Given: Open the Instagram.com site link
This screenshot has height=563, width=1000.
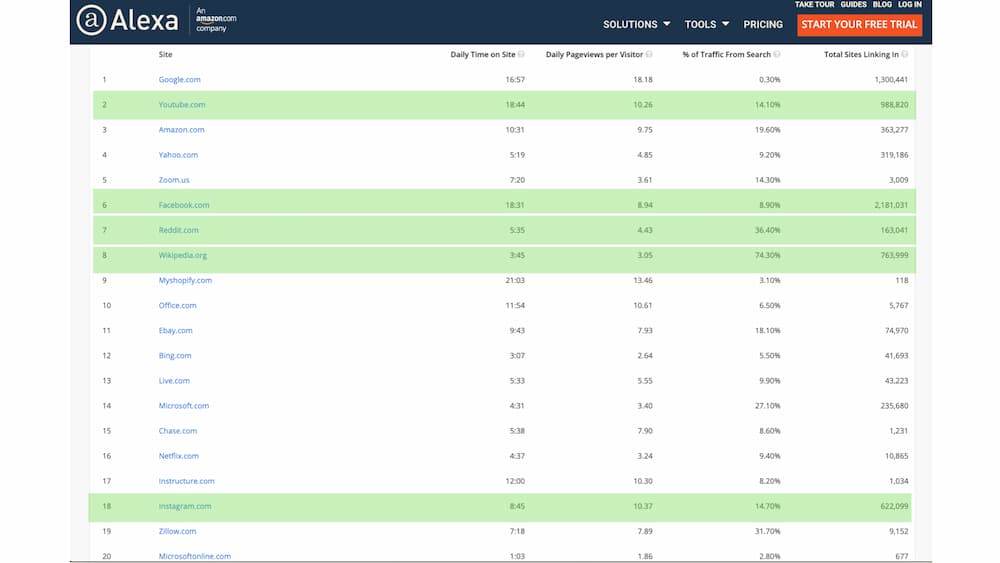Looking at the screenshot, I should click(184, 506).
